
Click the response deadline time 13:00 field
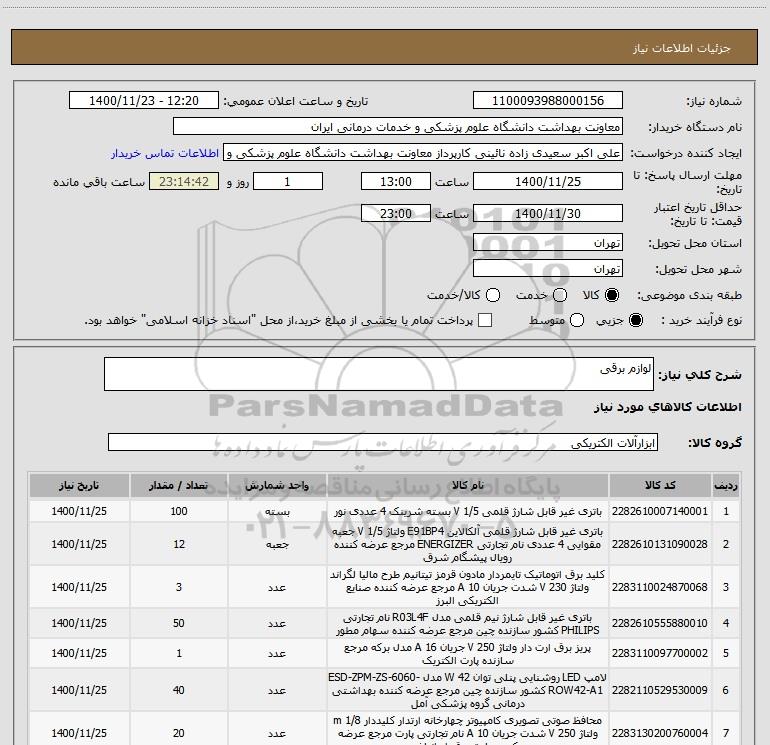point(396,181)
